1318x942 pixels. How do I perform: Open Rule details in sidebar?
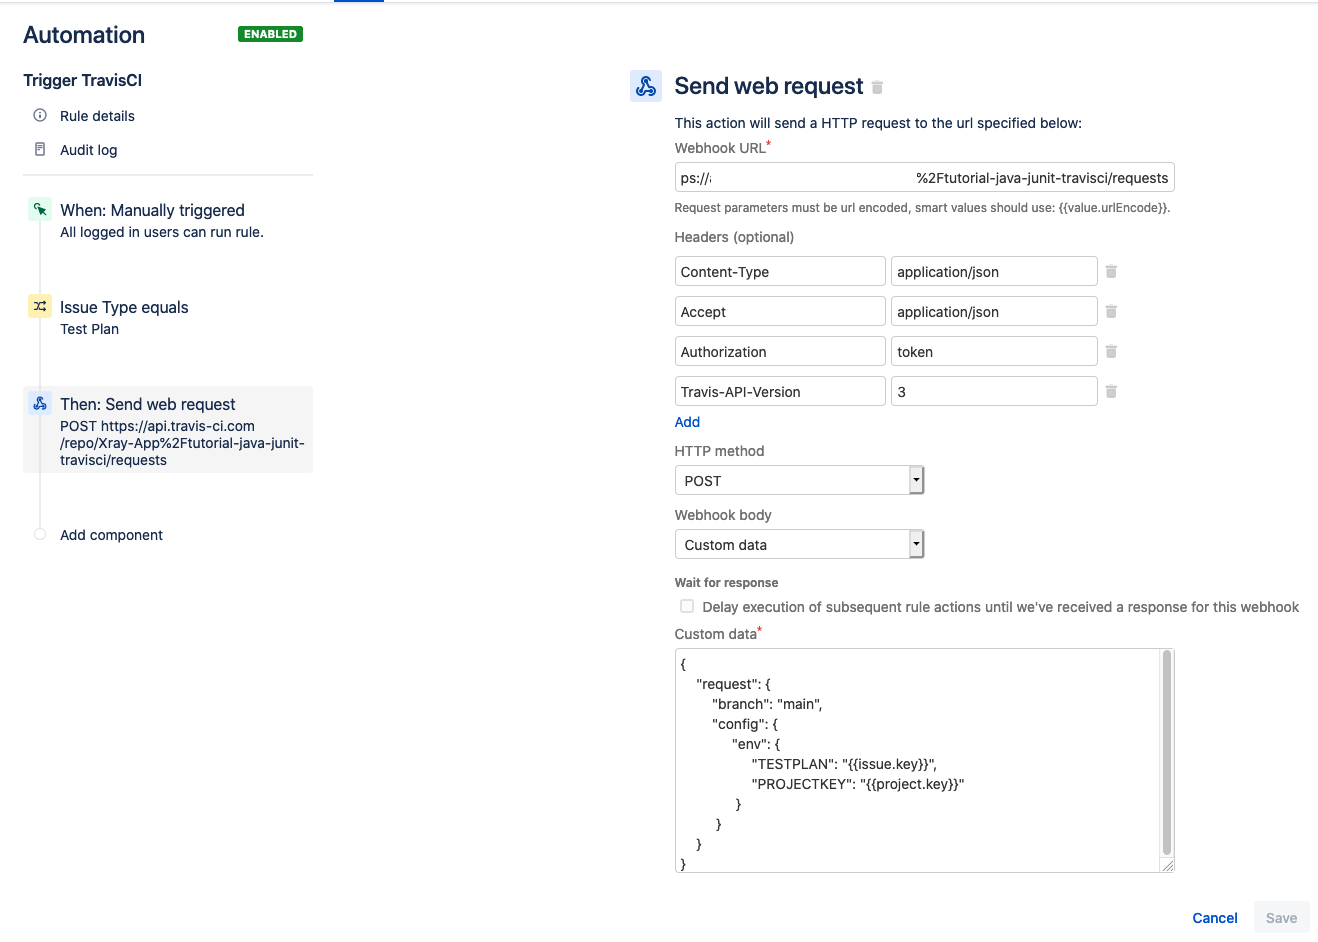[x=97, y=116]
